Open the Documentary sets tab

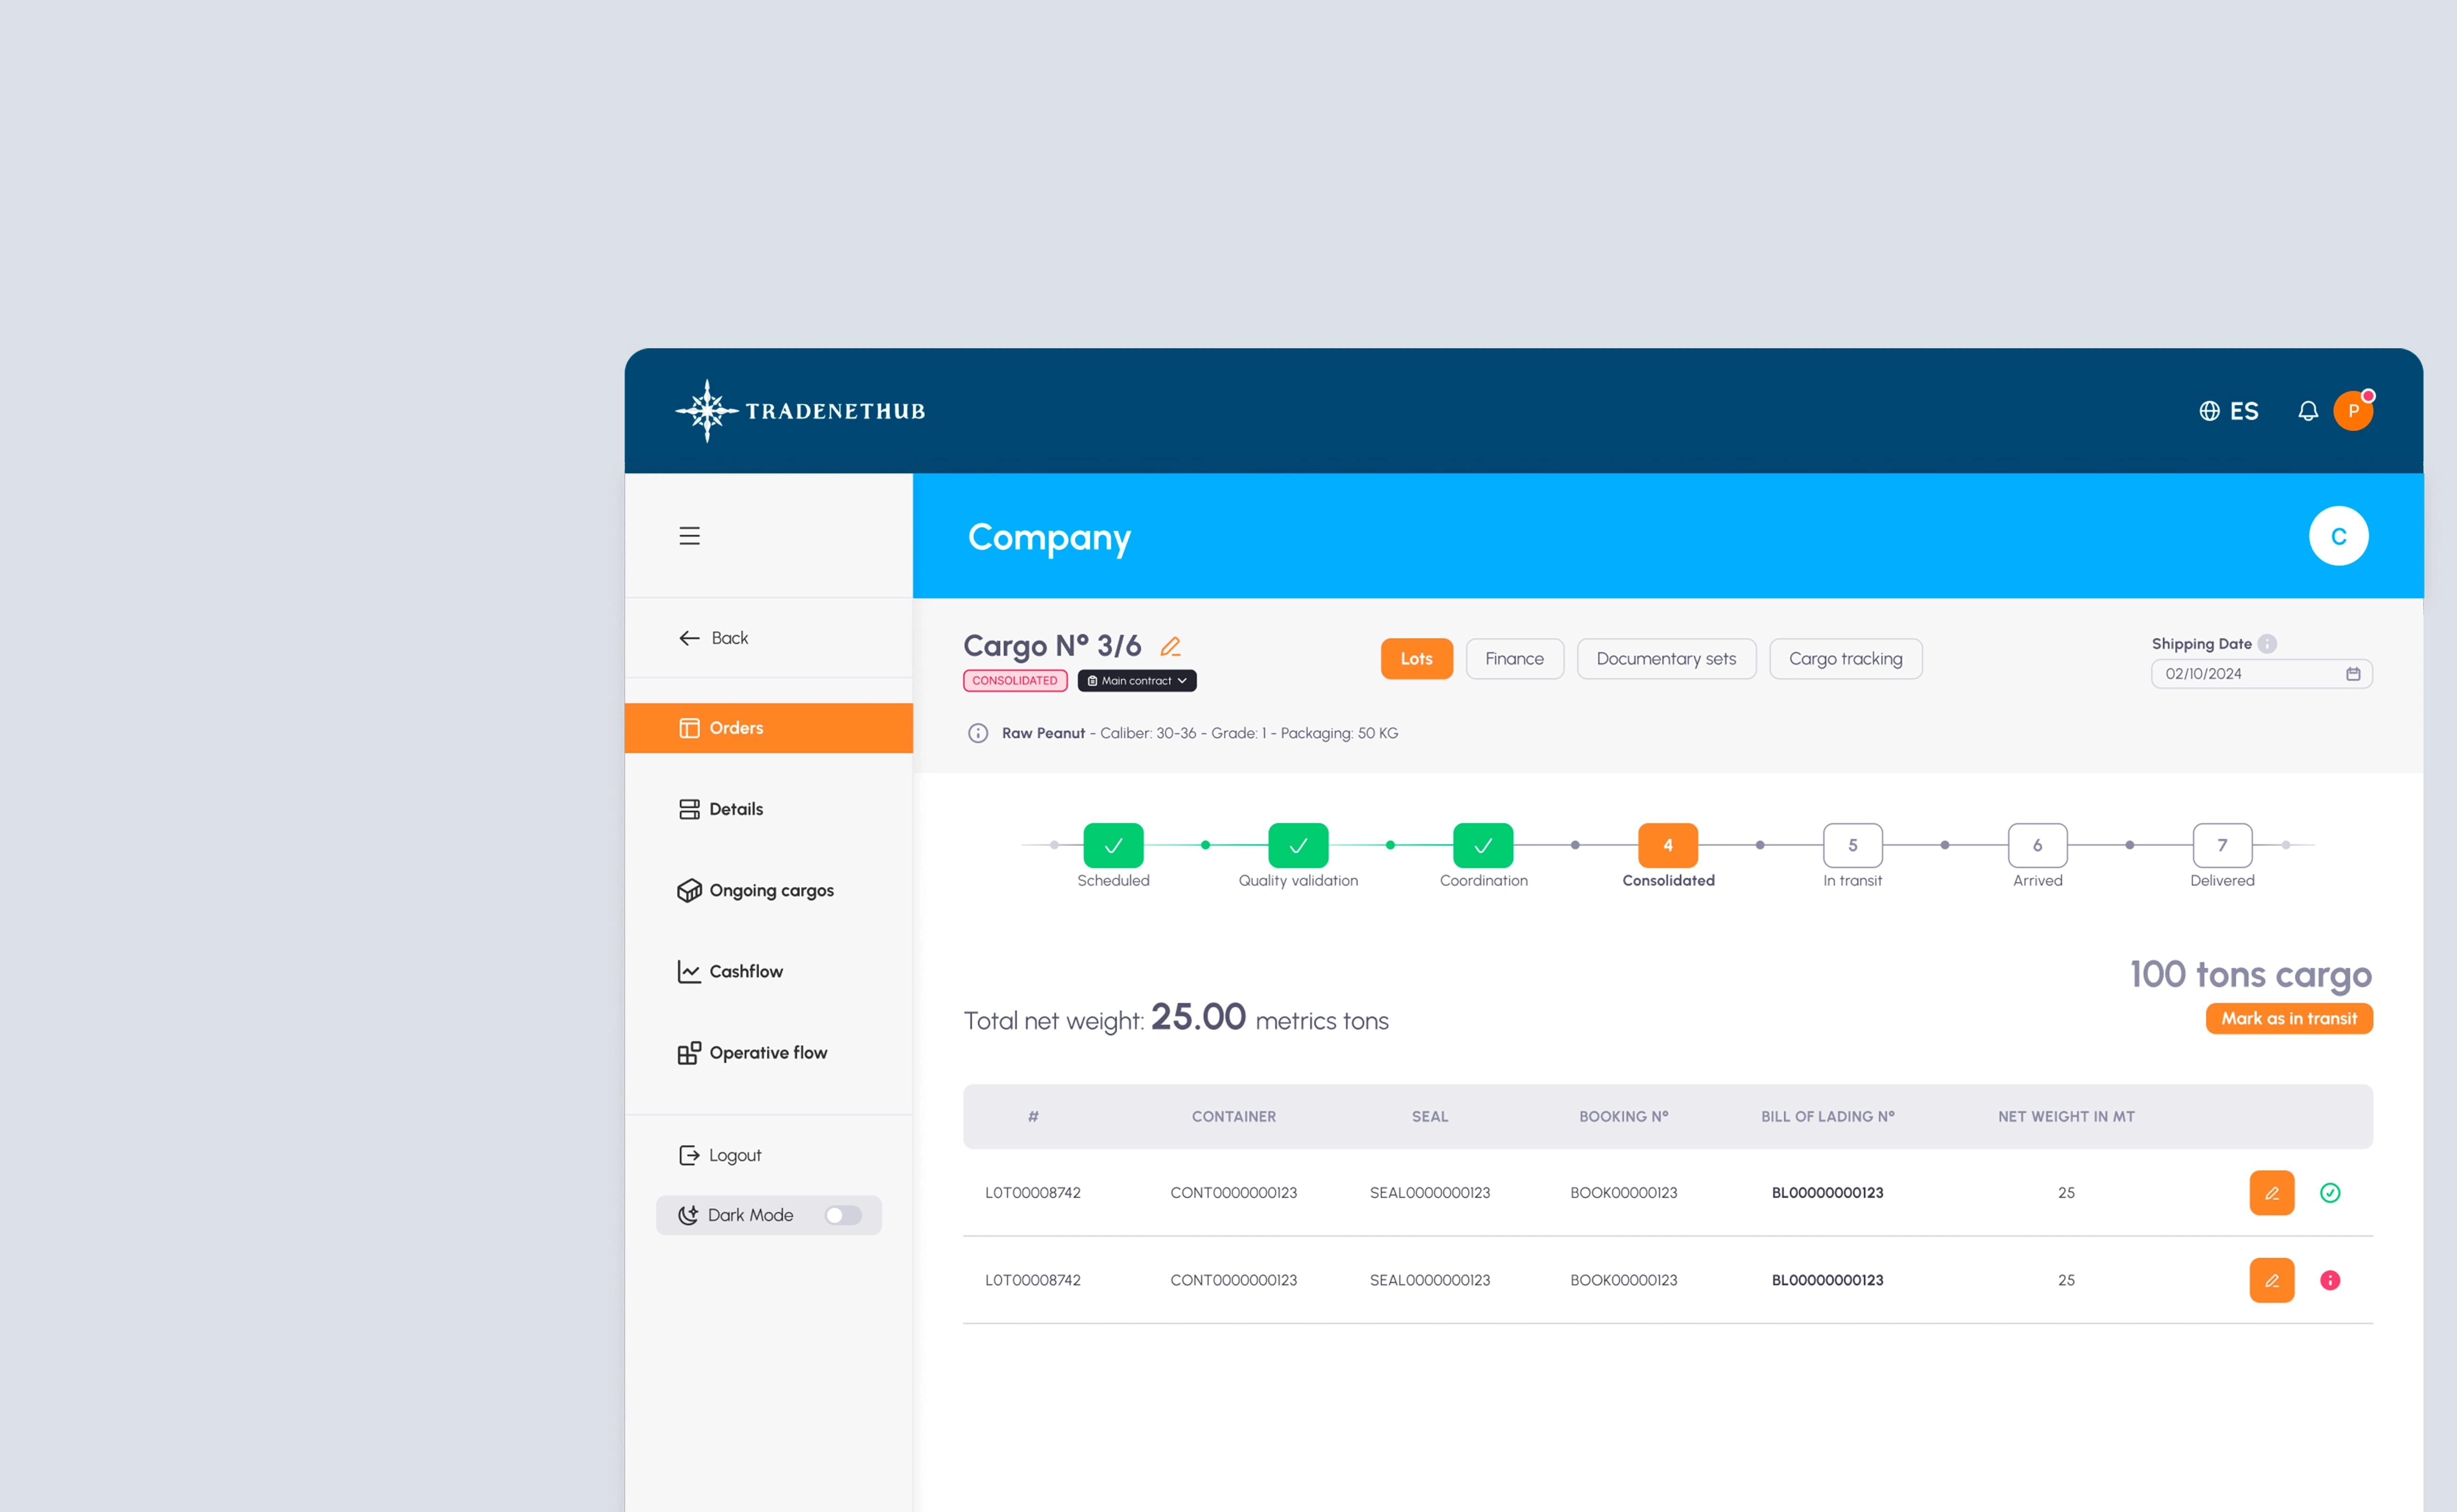point(1665,659)
